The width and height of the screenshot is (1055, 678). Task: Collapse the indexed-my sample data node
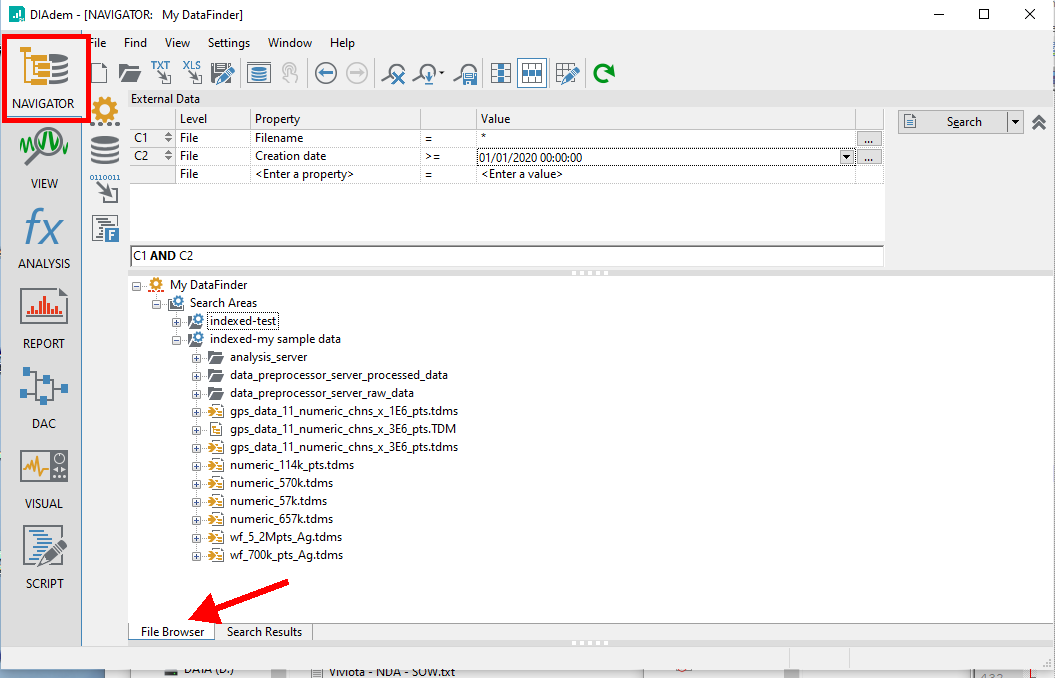177,339
